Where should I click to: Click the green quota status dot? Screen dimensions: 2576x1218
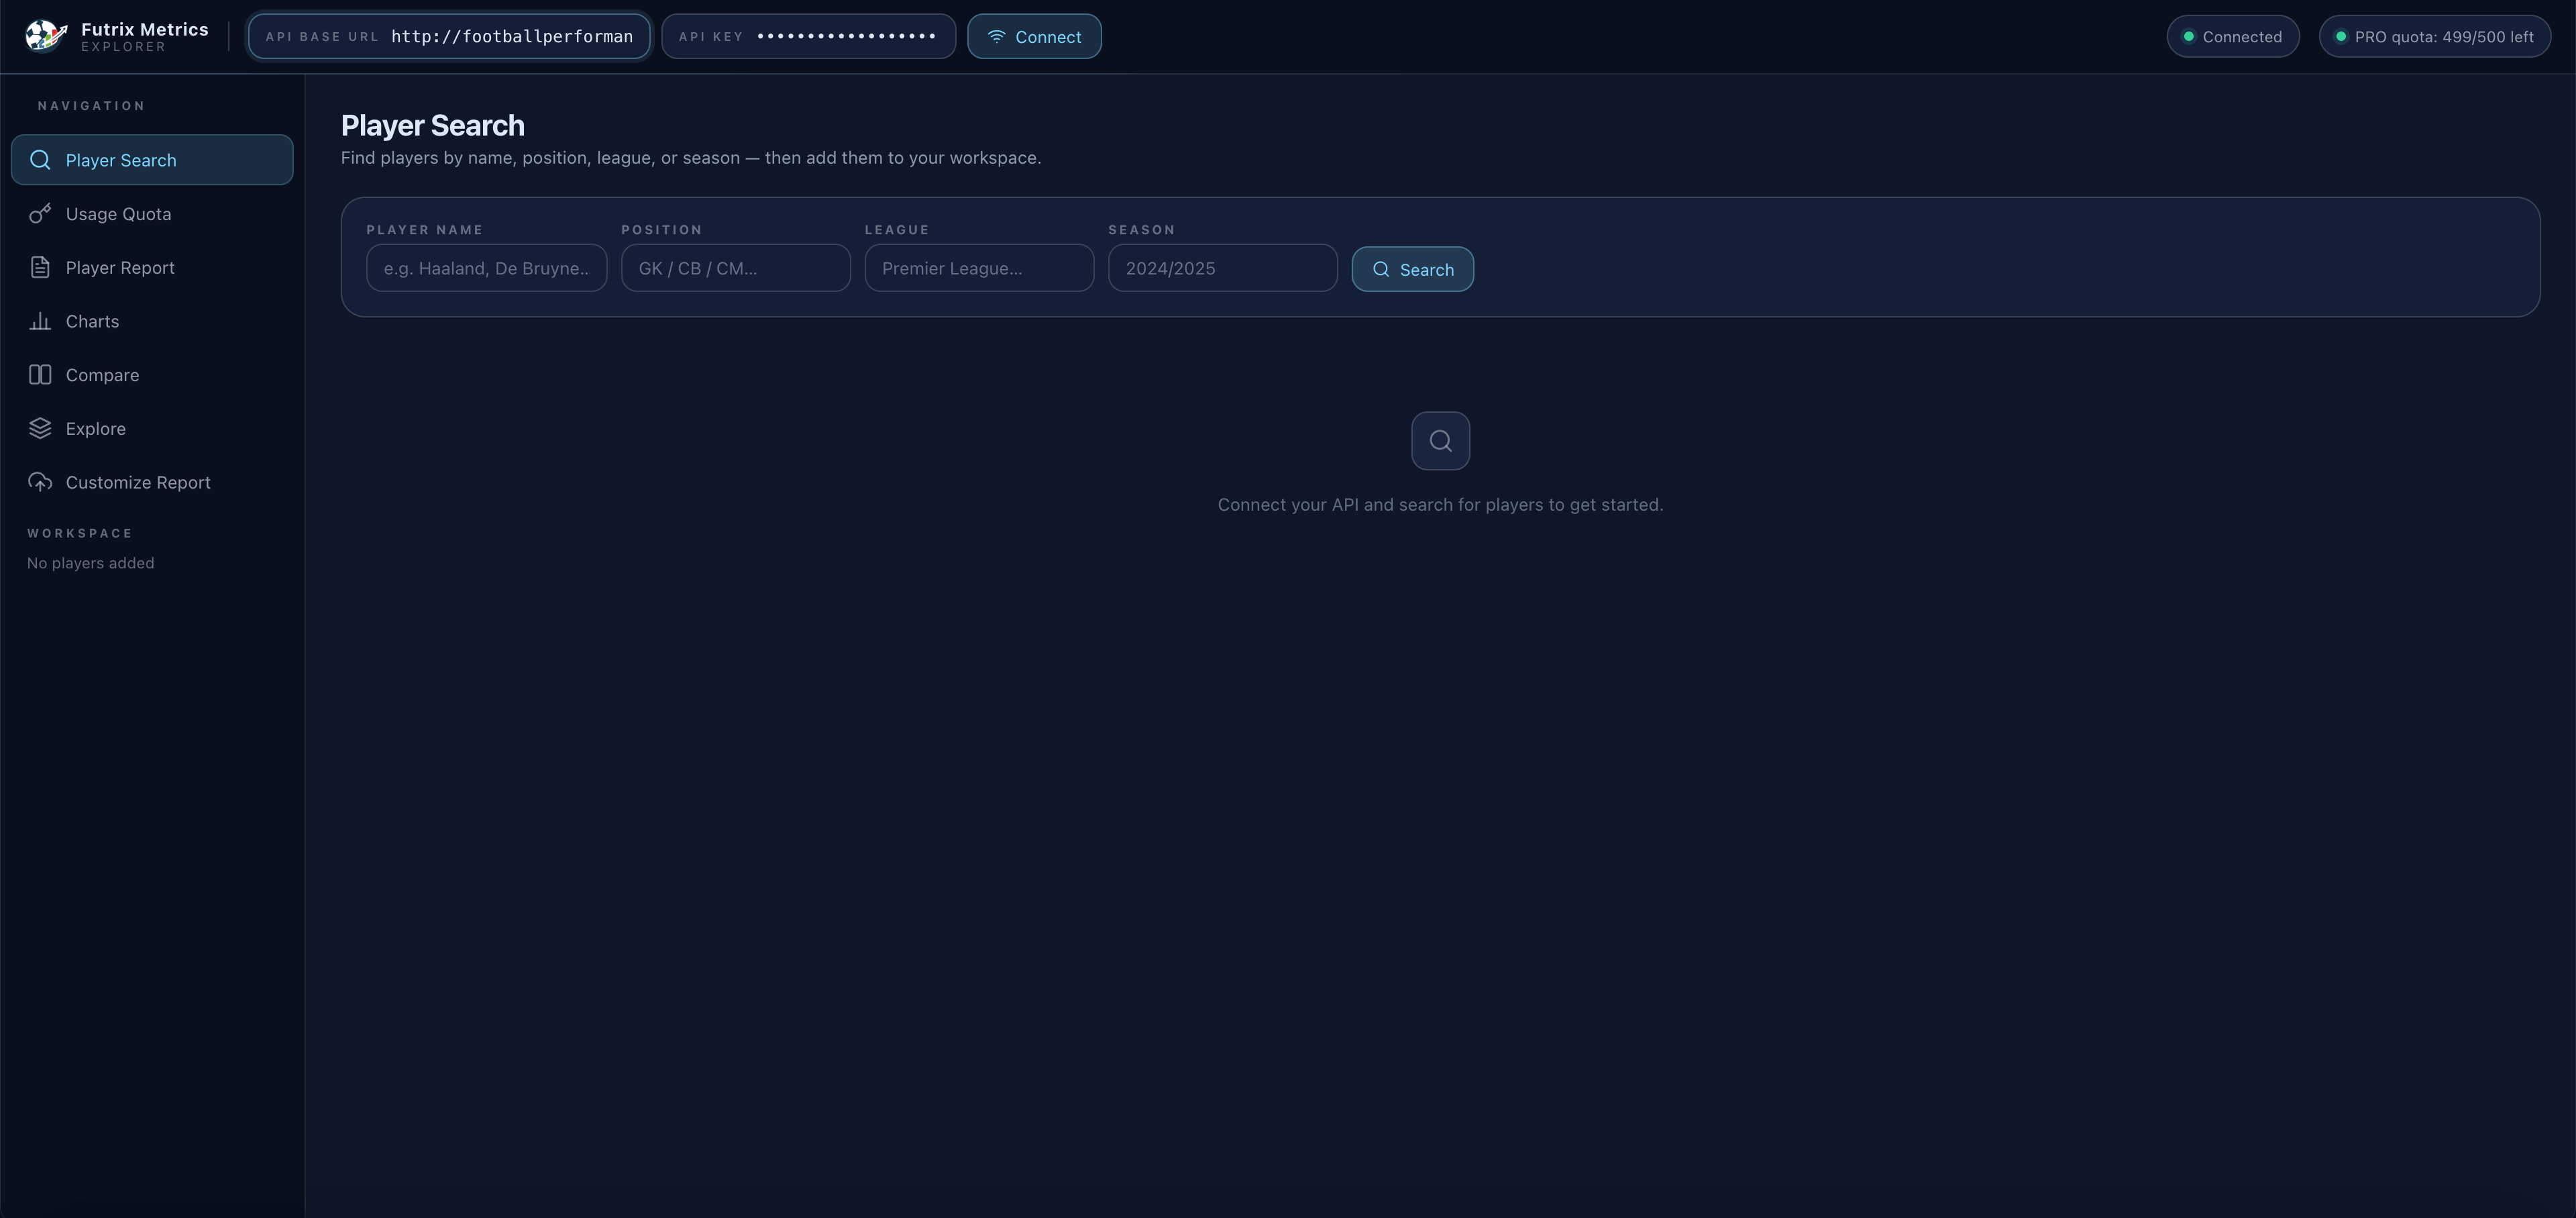[2341, 36]
